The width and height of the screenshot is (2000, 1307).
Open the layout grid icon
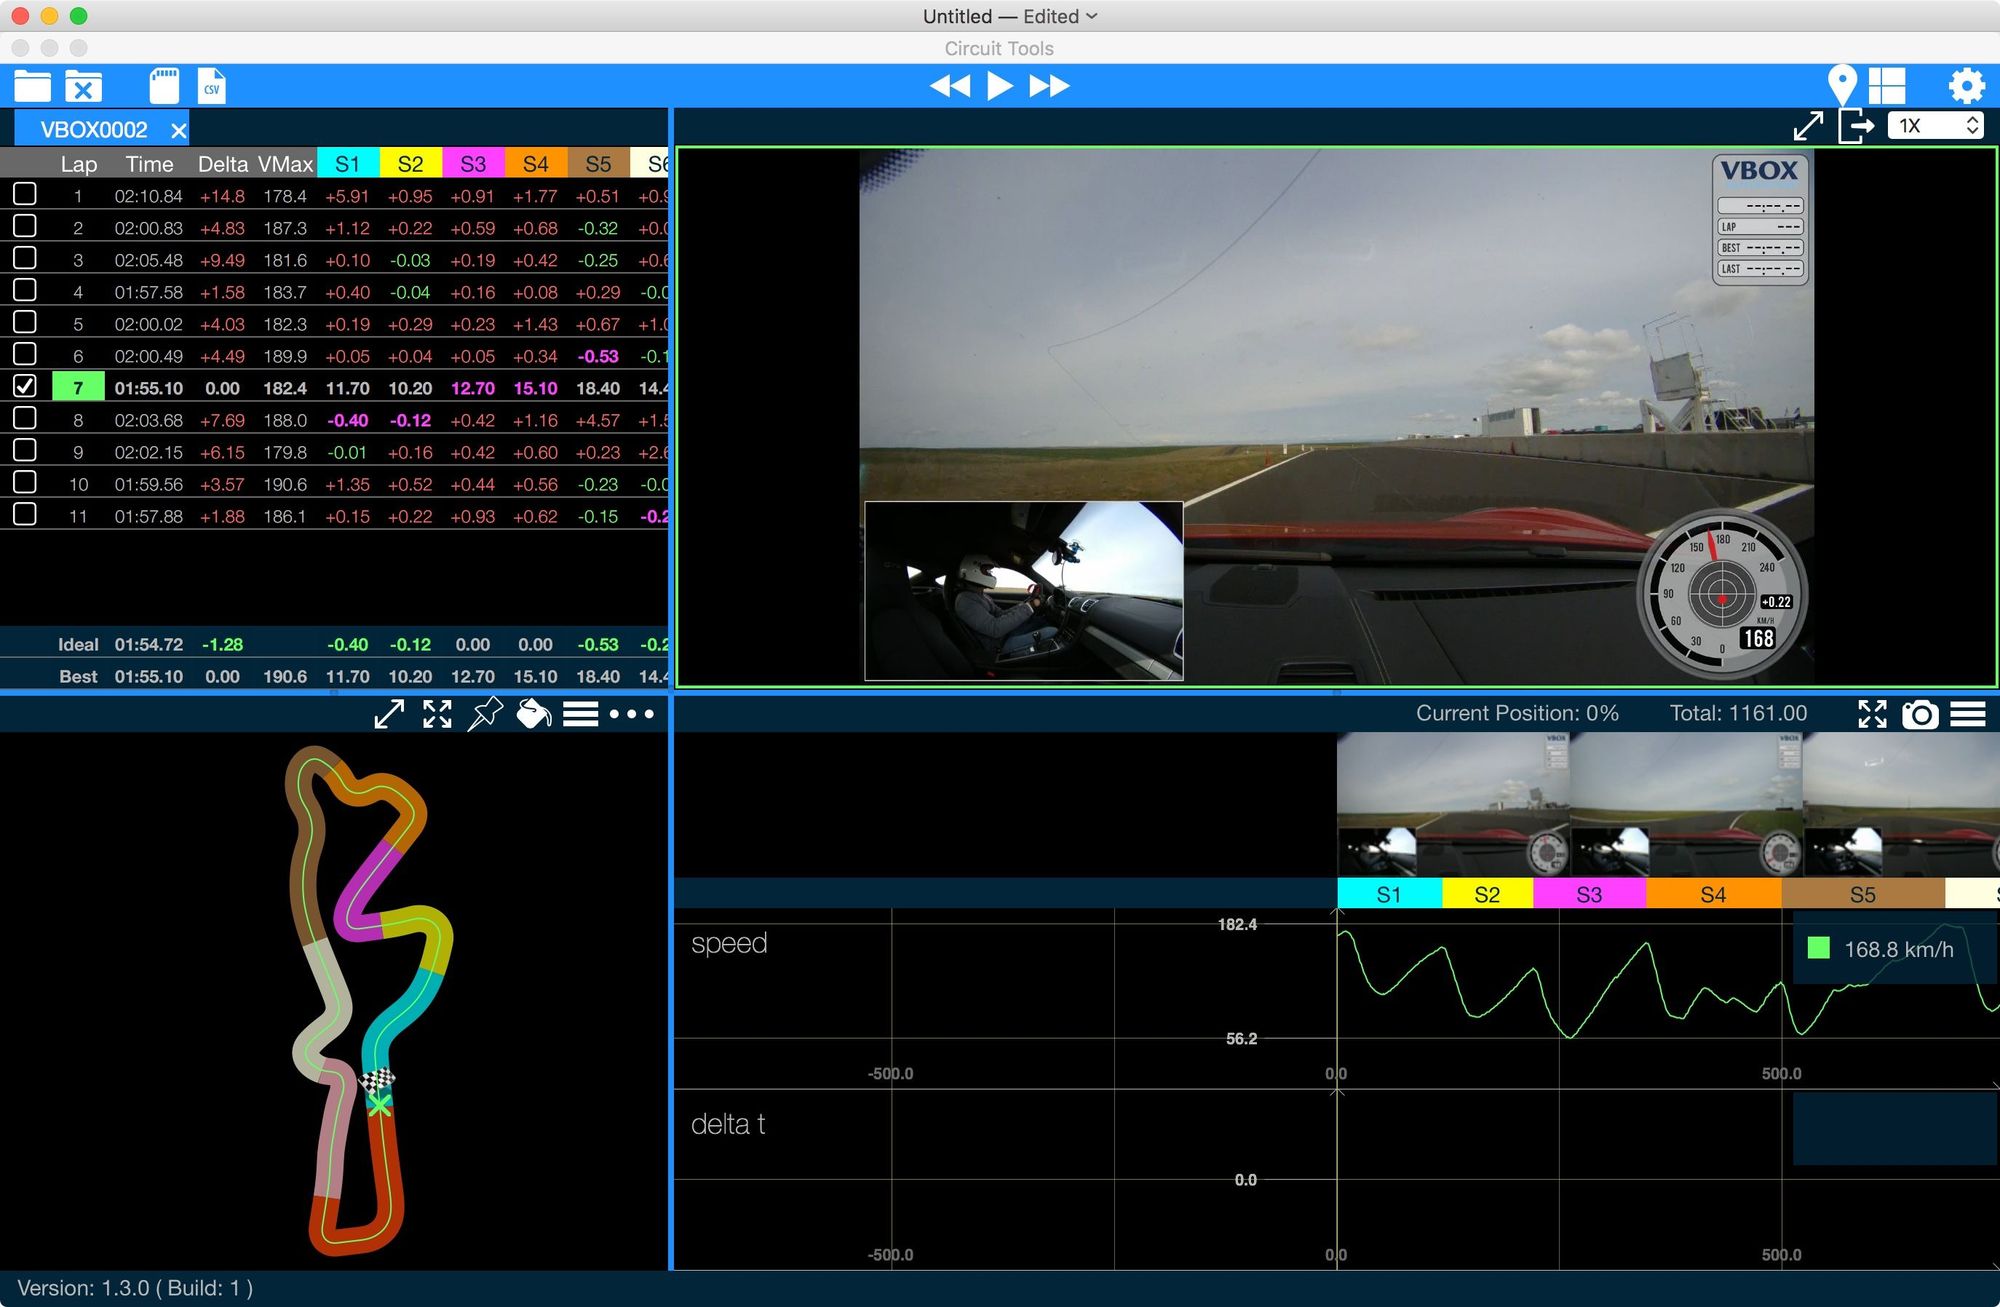click(x=1887, y=86)
